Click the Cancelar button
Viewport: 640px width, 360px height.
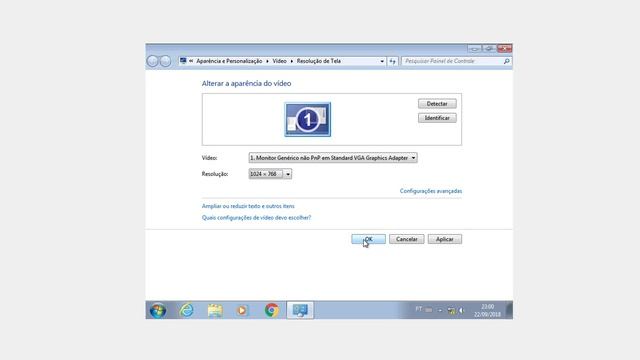407,239
